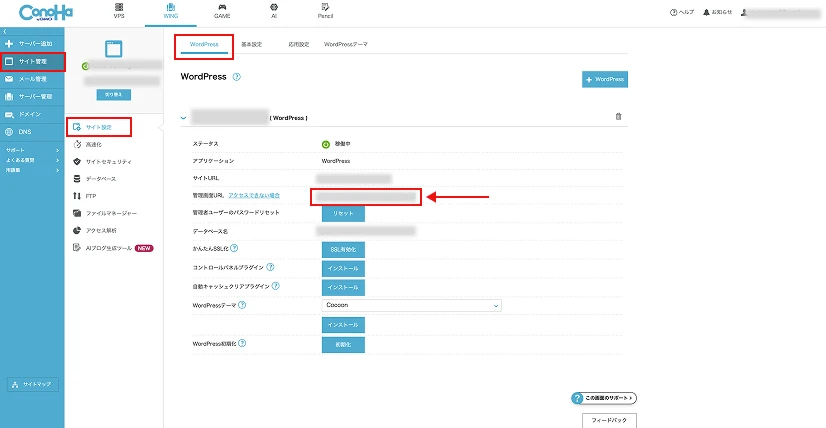Screen dimensions: 826x428
Task: Open サイト管理 in the sidebar
Action: coord(33,62)
